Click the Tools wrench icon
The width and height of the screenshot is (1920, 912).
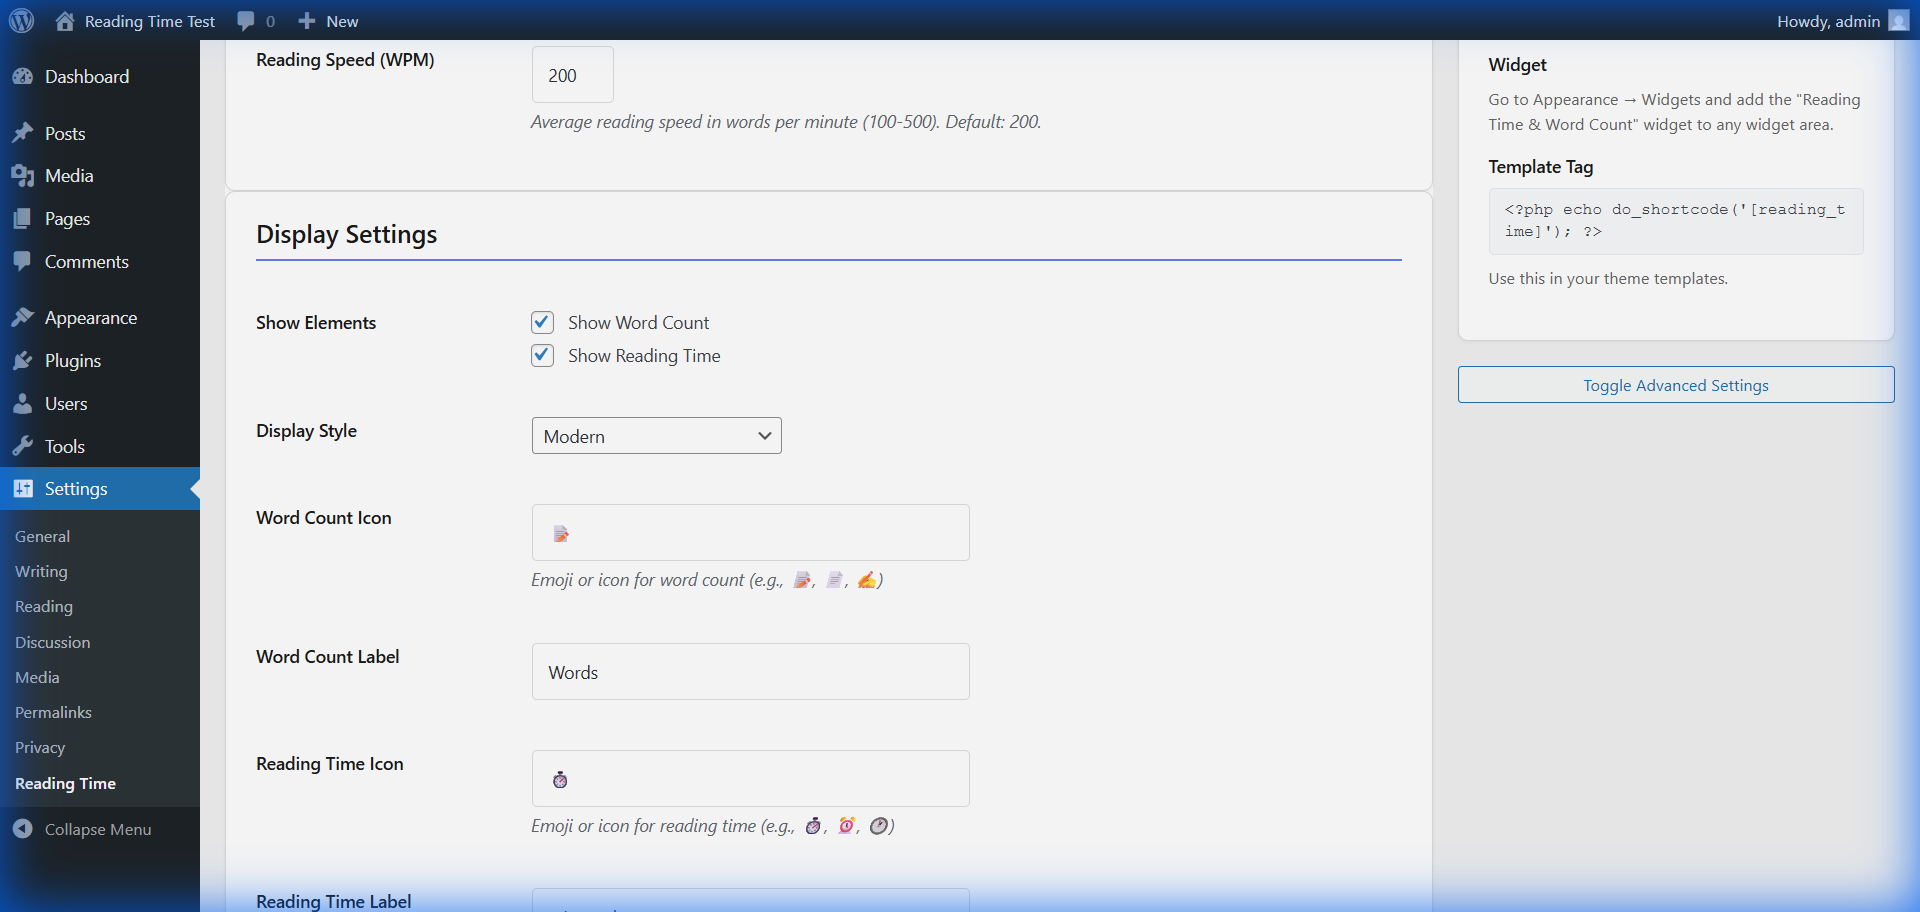pos(23,446)
